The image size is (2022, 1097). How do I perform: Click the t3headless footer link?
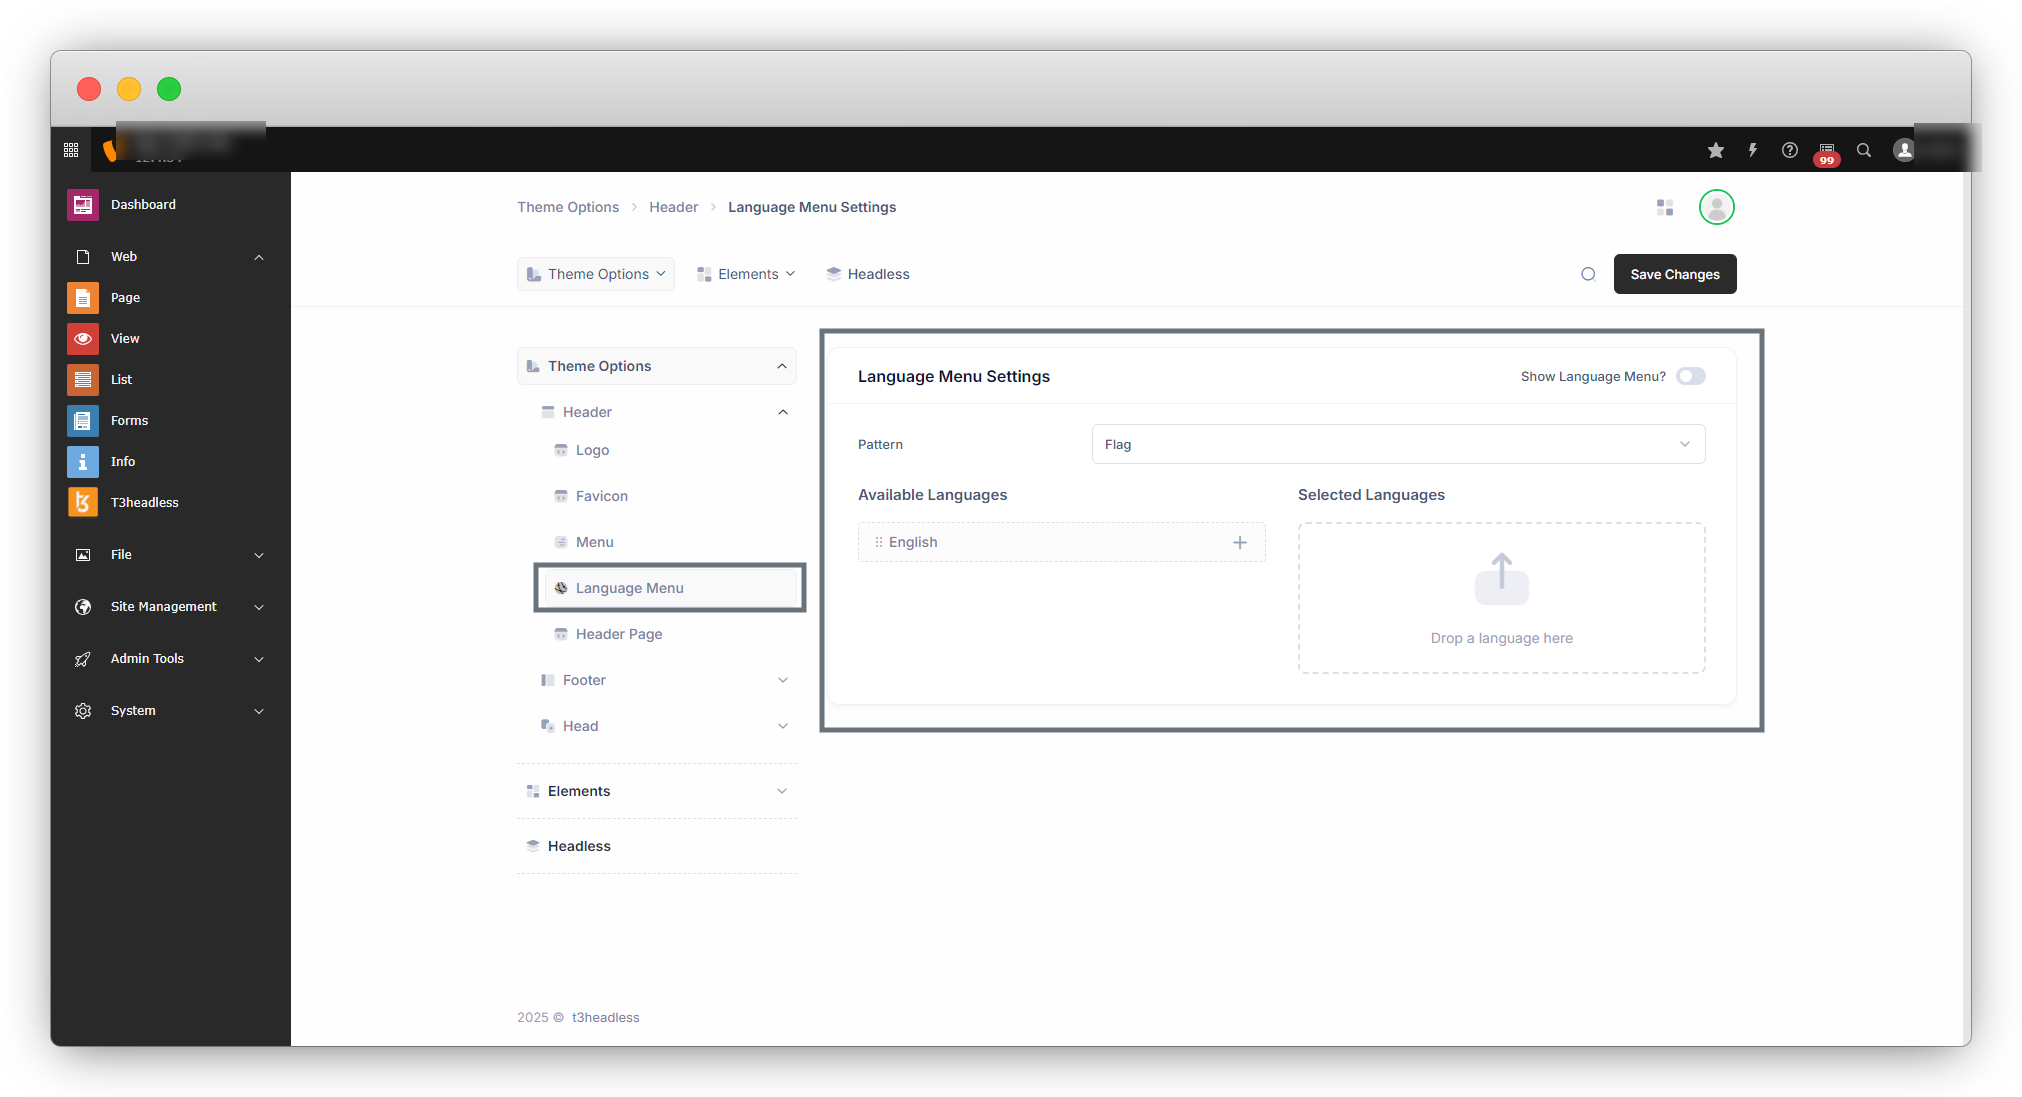pyautogui.click(x=605, y=1017)
